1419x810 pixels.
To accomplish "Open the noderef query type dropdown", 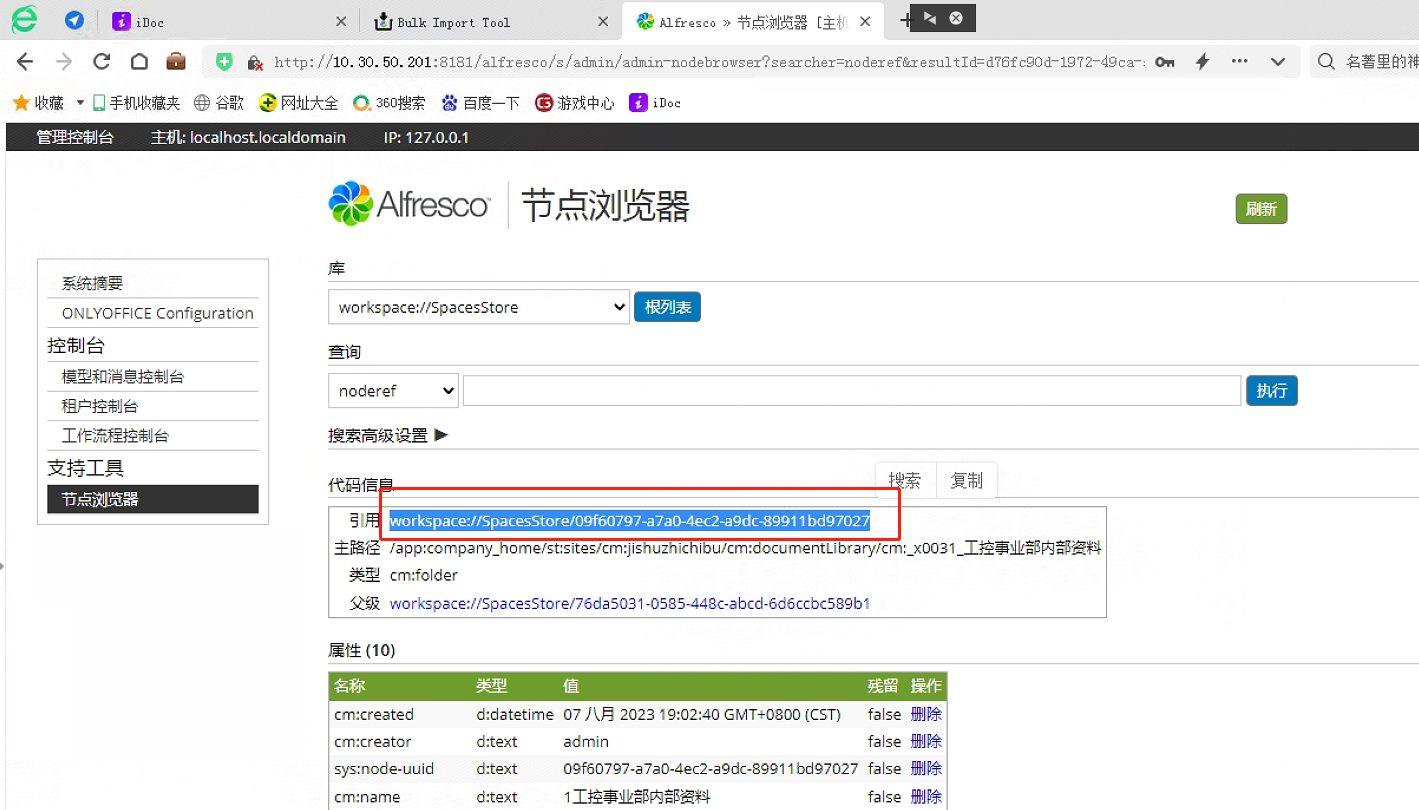I will coord(393,391).
